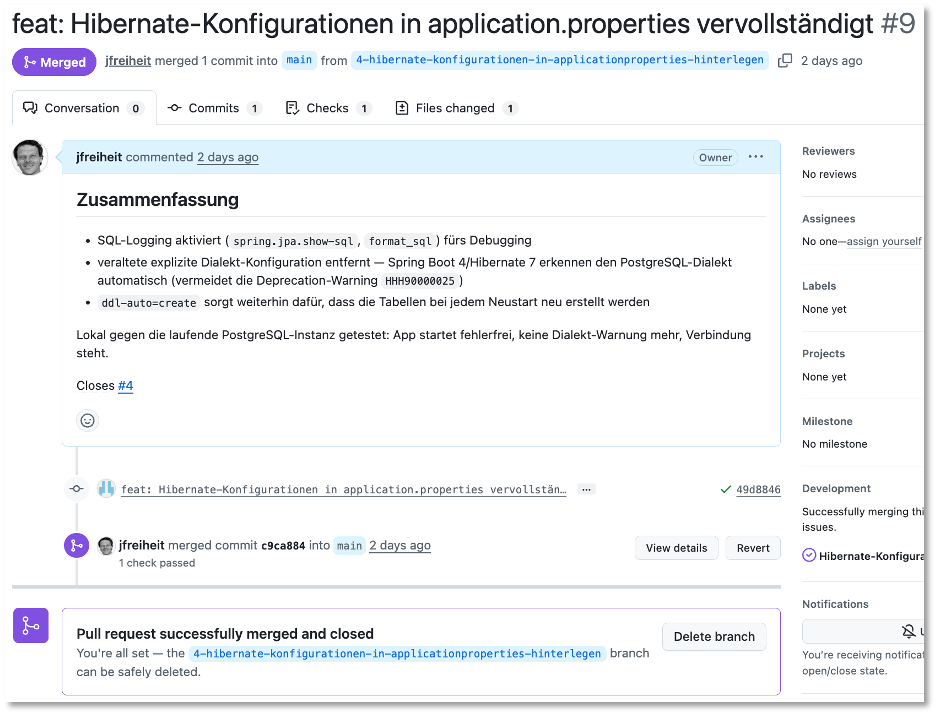Image resolution: width=938 pixels, height=716 pixels.
Task: Click the assign yourself link
Action: pyautogui.click(x=884, y=241)
